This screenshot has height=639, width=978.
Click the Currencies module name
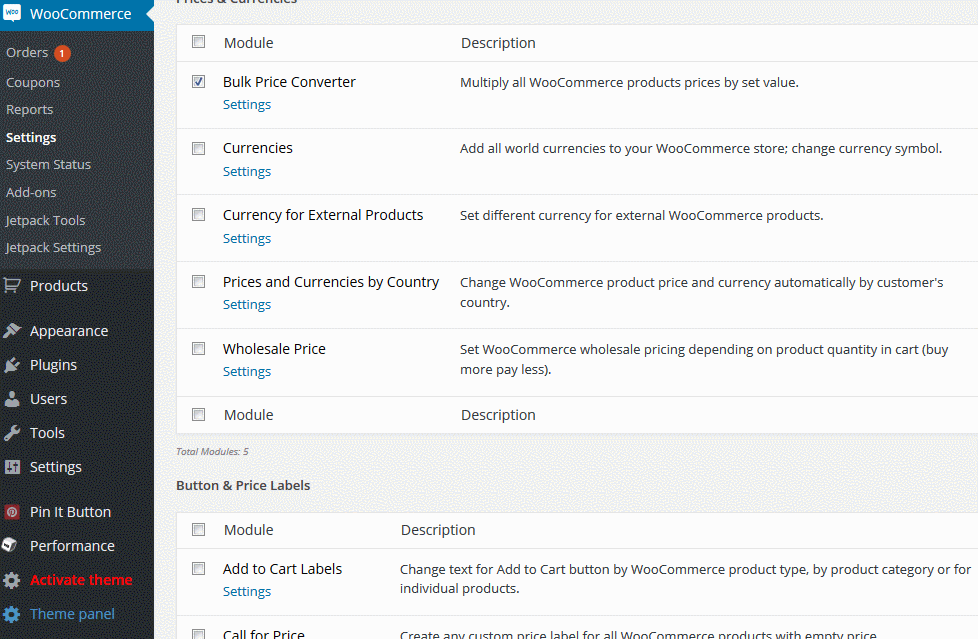click(258, 148)
